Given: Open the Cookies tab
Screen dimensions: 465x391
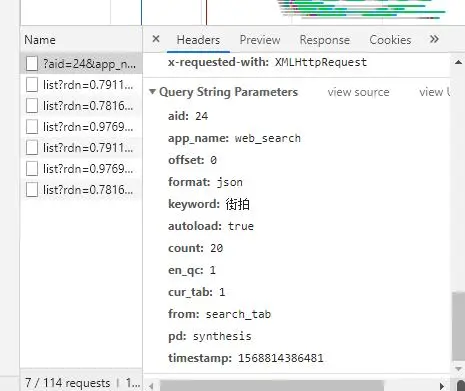Looking at the screenshot, I should [x=390, y=40].
